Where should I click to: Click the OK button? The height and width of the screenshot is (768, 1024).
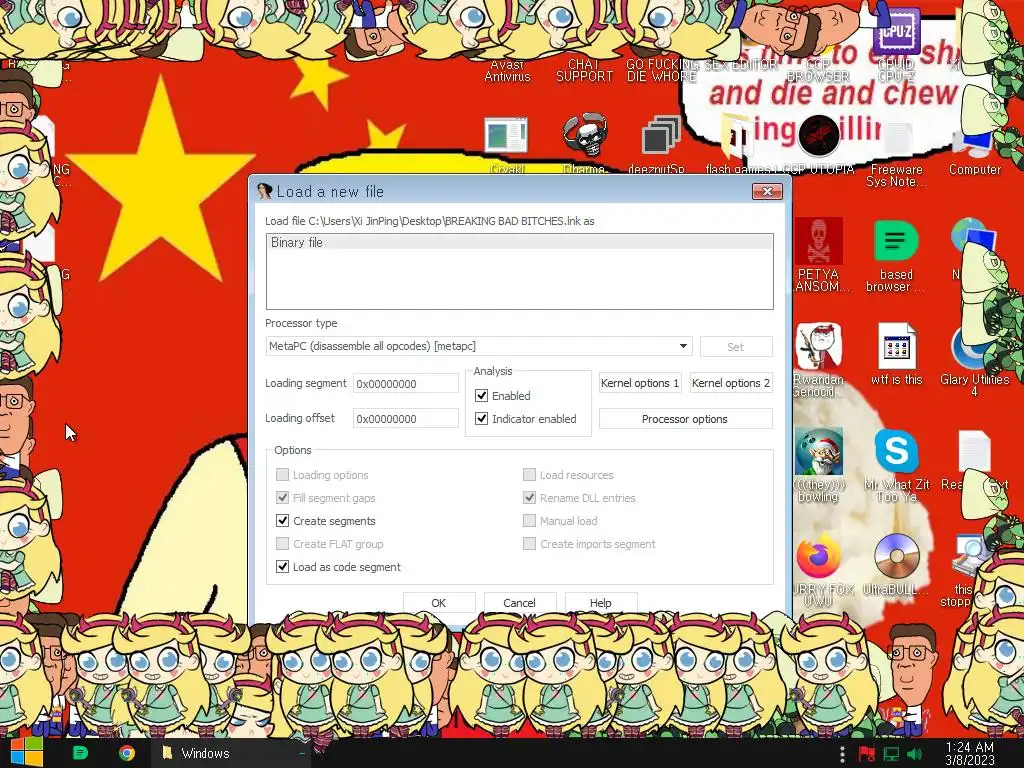439,603
